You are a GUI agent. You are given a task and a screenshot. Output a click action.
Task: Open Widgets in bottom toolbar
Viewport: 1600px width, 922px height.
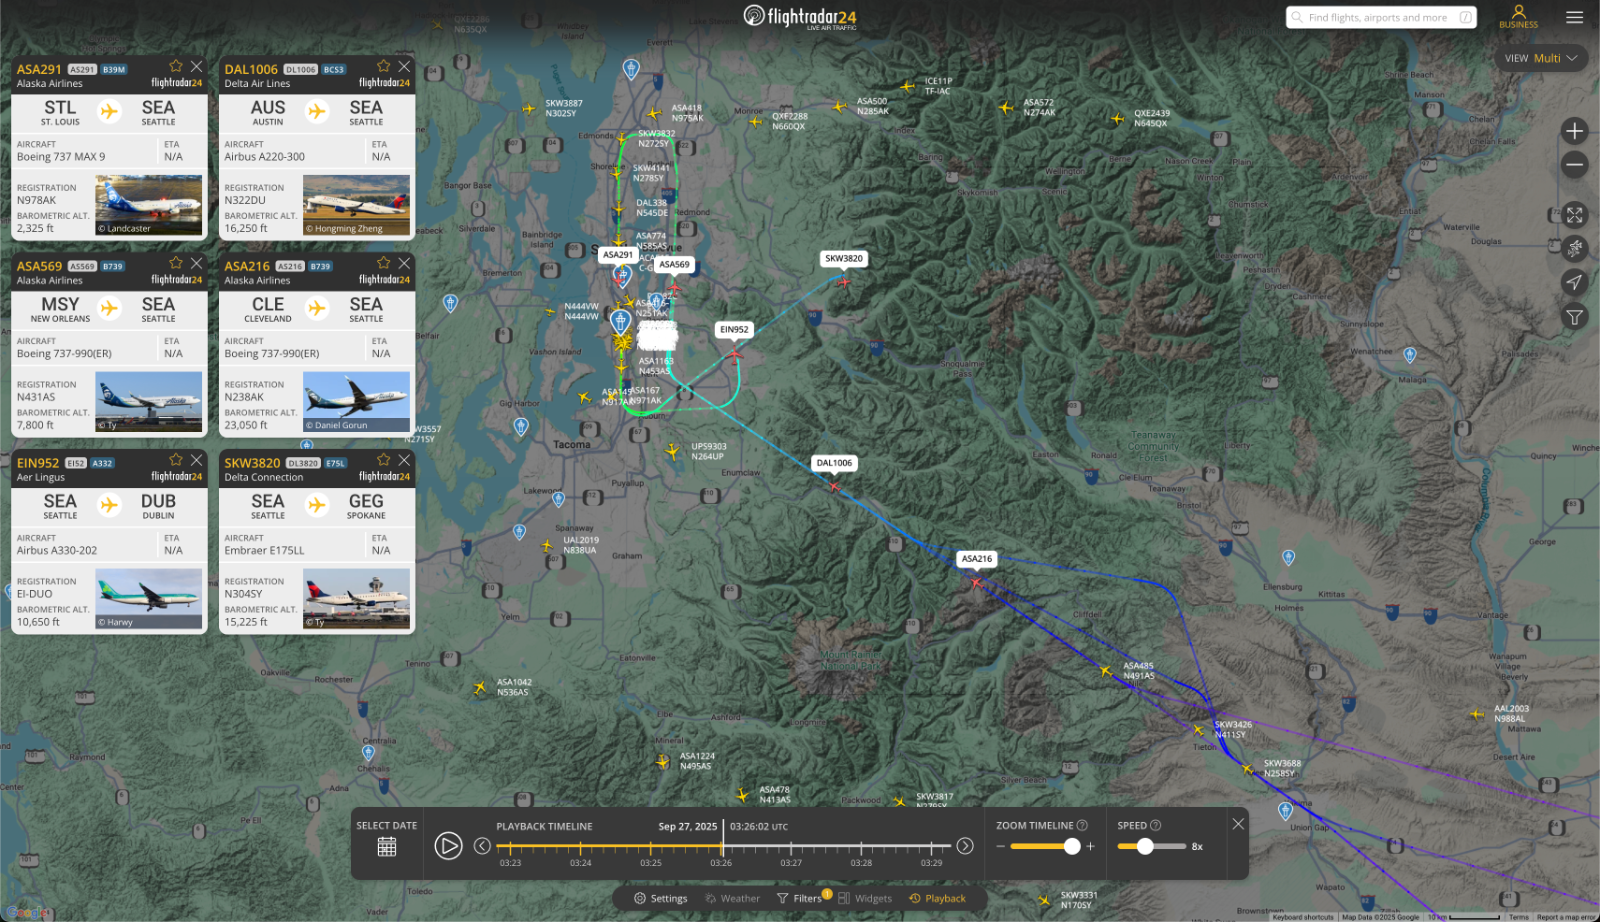point(865,898)
